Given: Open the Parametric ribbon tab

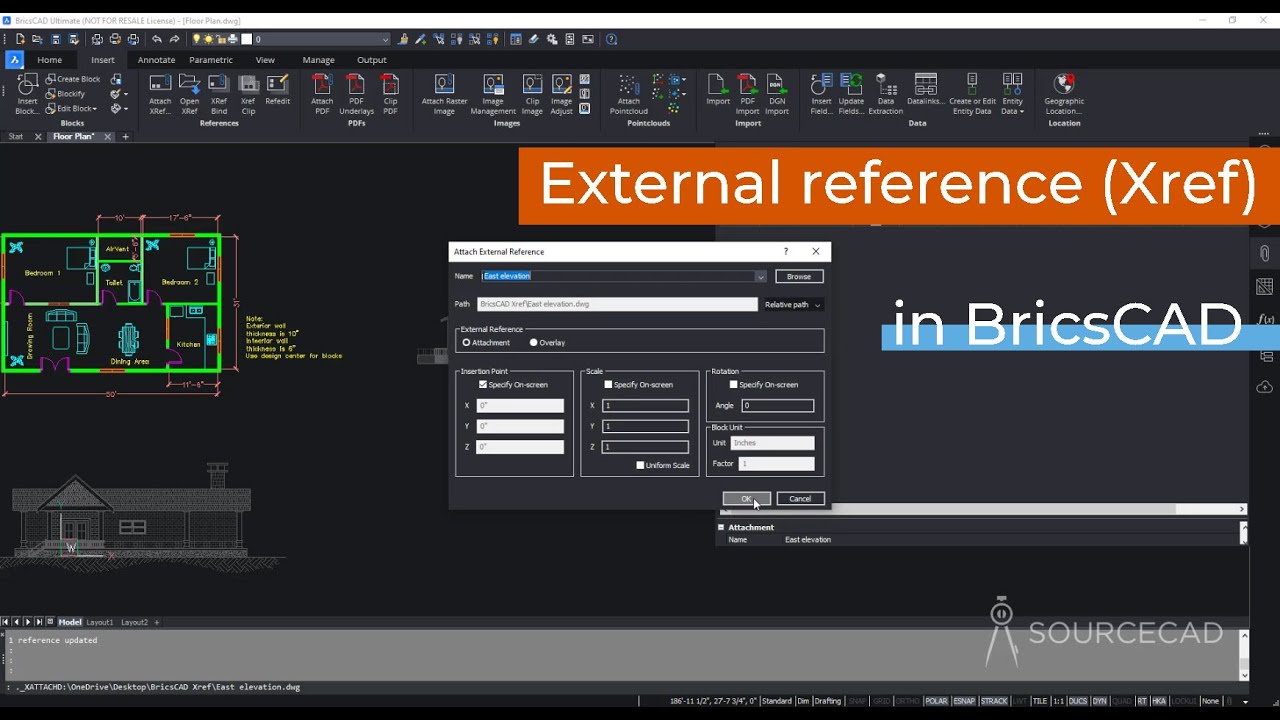Looking at the screenshot, I should (211, 60).
